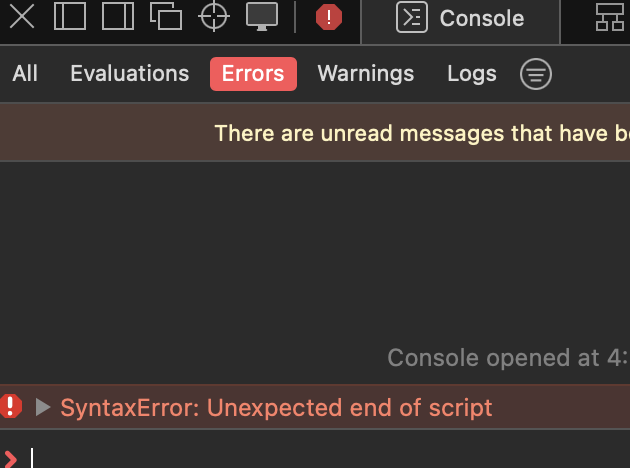Filter console by Logs
The image size is (630, 468).
472,74
